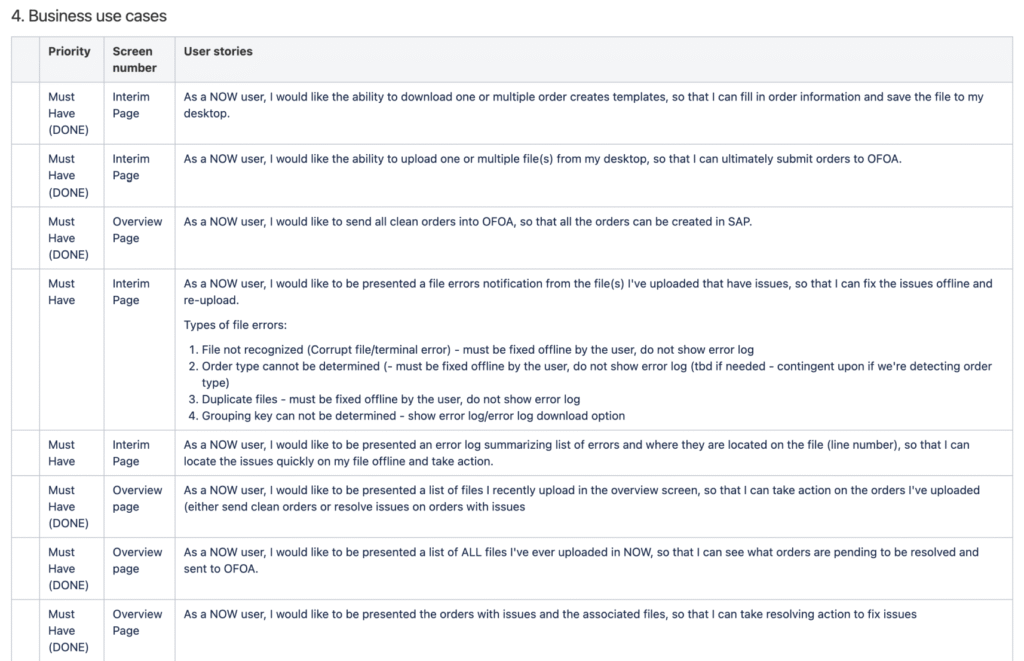Select the story about ALL files ever uploaded
The height and width of the screenshot is (661, 1024).
581,560
